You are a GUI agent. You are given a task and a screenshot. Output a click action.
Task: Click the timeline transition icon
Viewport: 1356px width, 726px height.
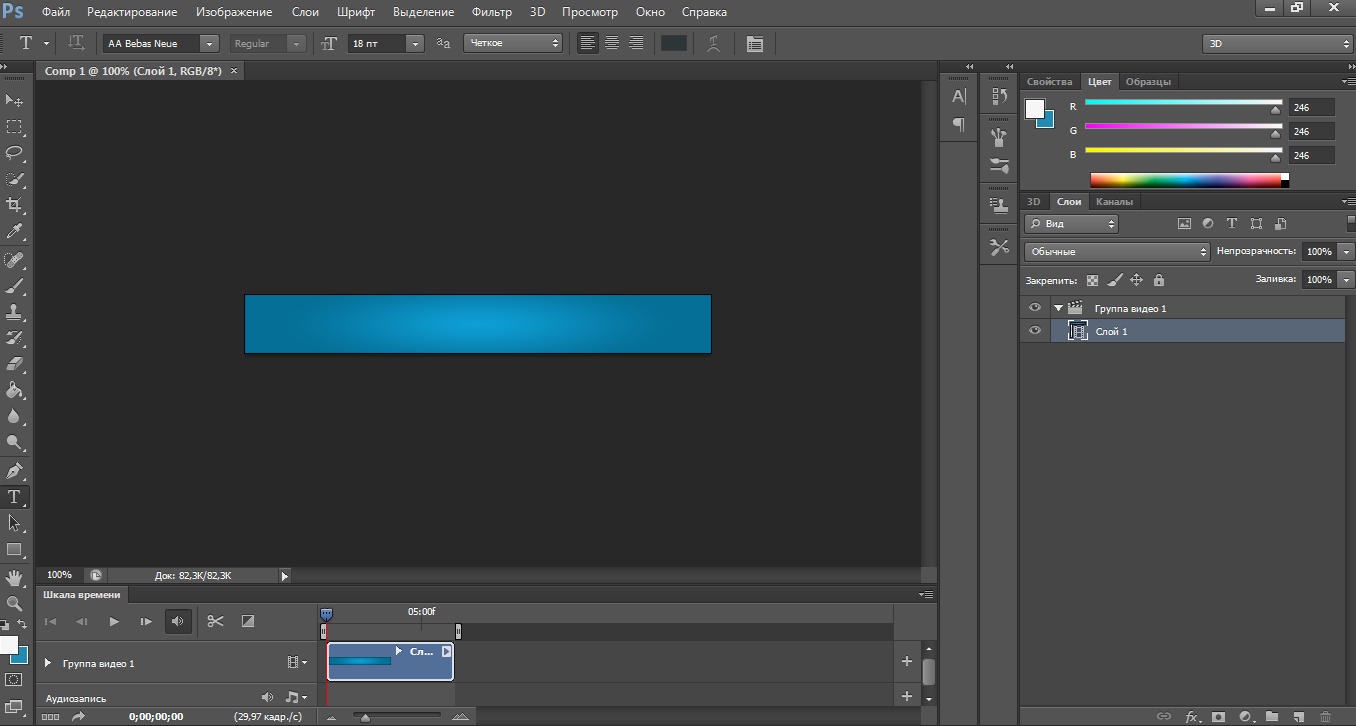[248, 621]
